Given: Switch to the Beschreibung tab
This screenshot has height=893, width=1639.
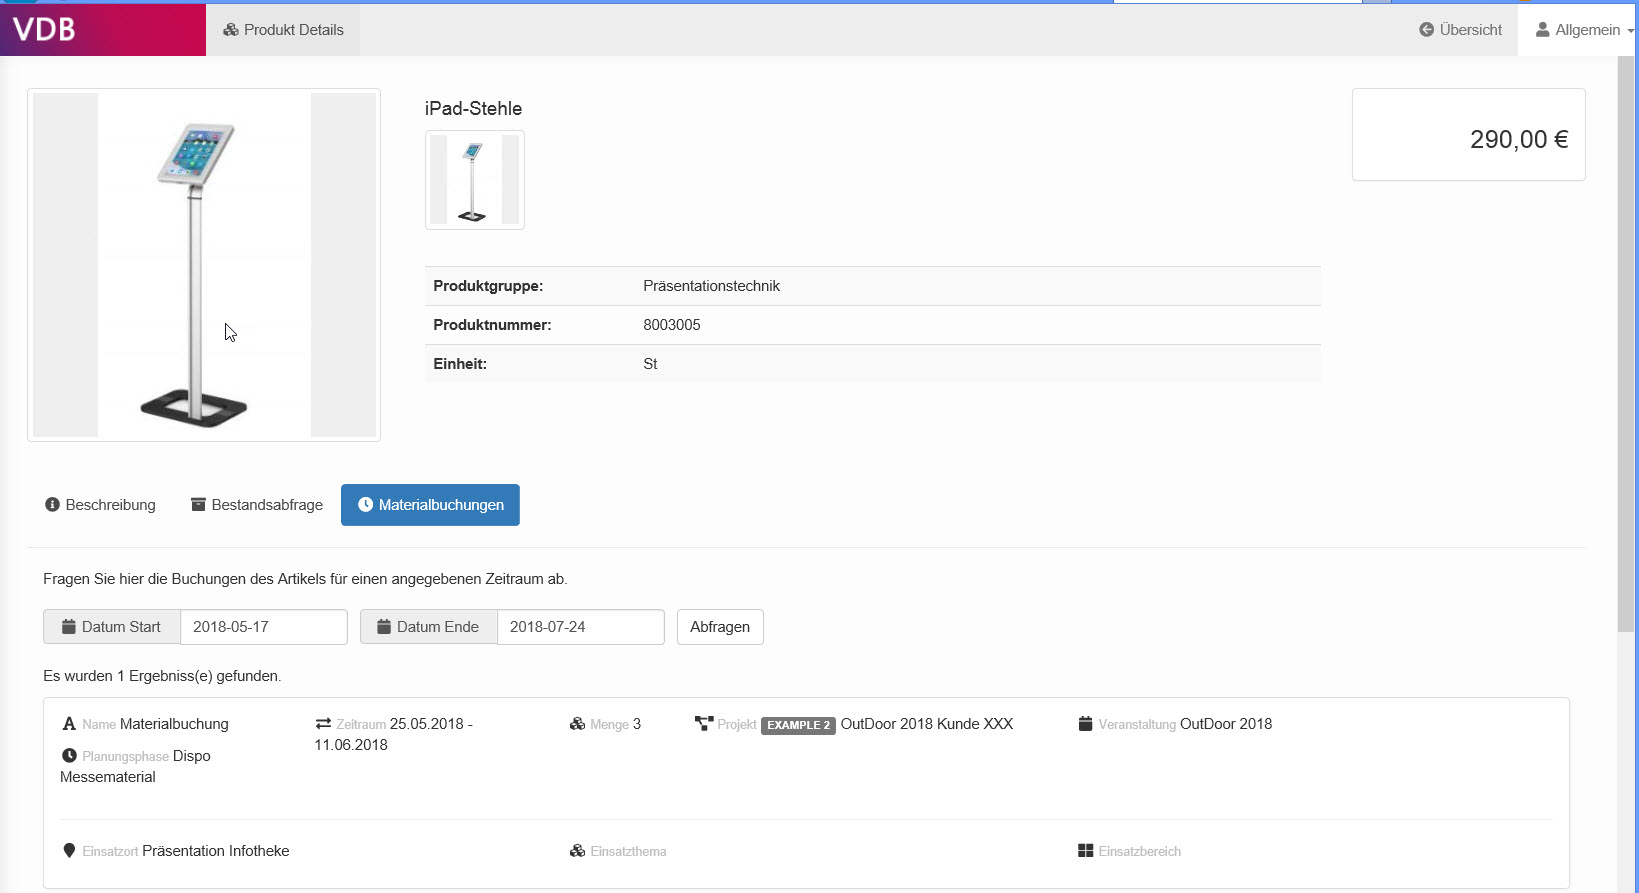Looking at the screenshot, I should point(100,505).
